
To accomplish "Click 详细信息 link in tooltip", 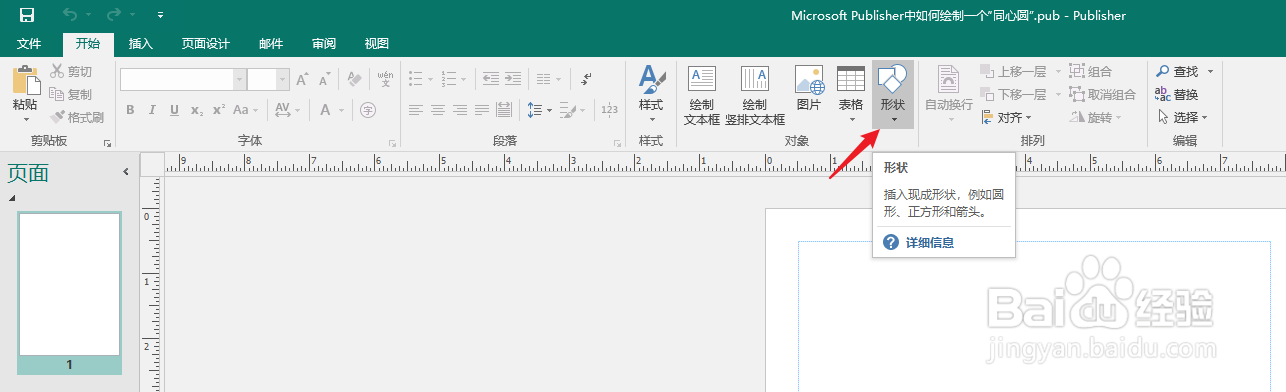I will (929, 243).
